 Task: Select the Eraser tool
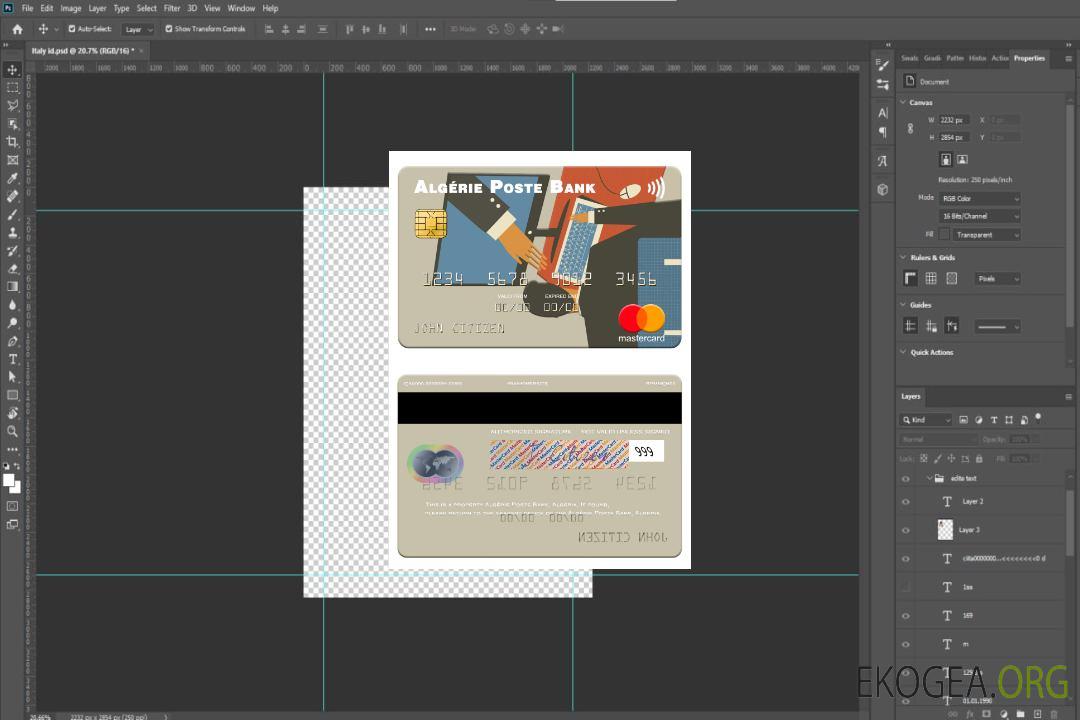pos(12,269)
